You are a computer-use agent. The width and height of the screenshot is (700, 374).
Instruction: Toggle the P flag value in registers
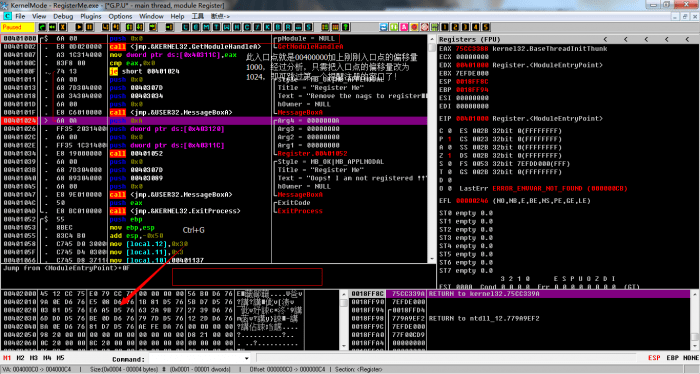(450, 139)
